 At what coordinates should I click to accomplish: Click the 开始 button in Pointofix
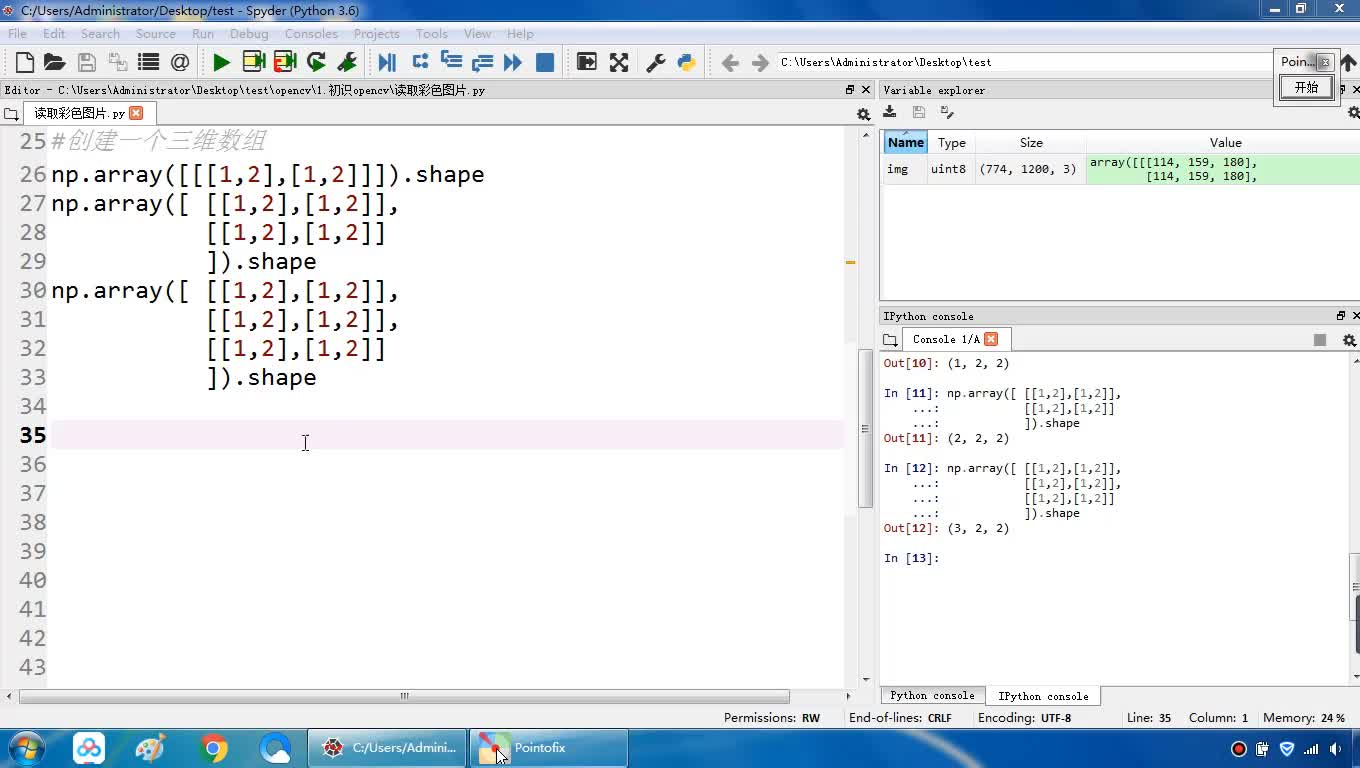[x=1306, y=87]
